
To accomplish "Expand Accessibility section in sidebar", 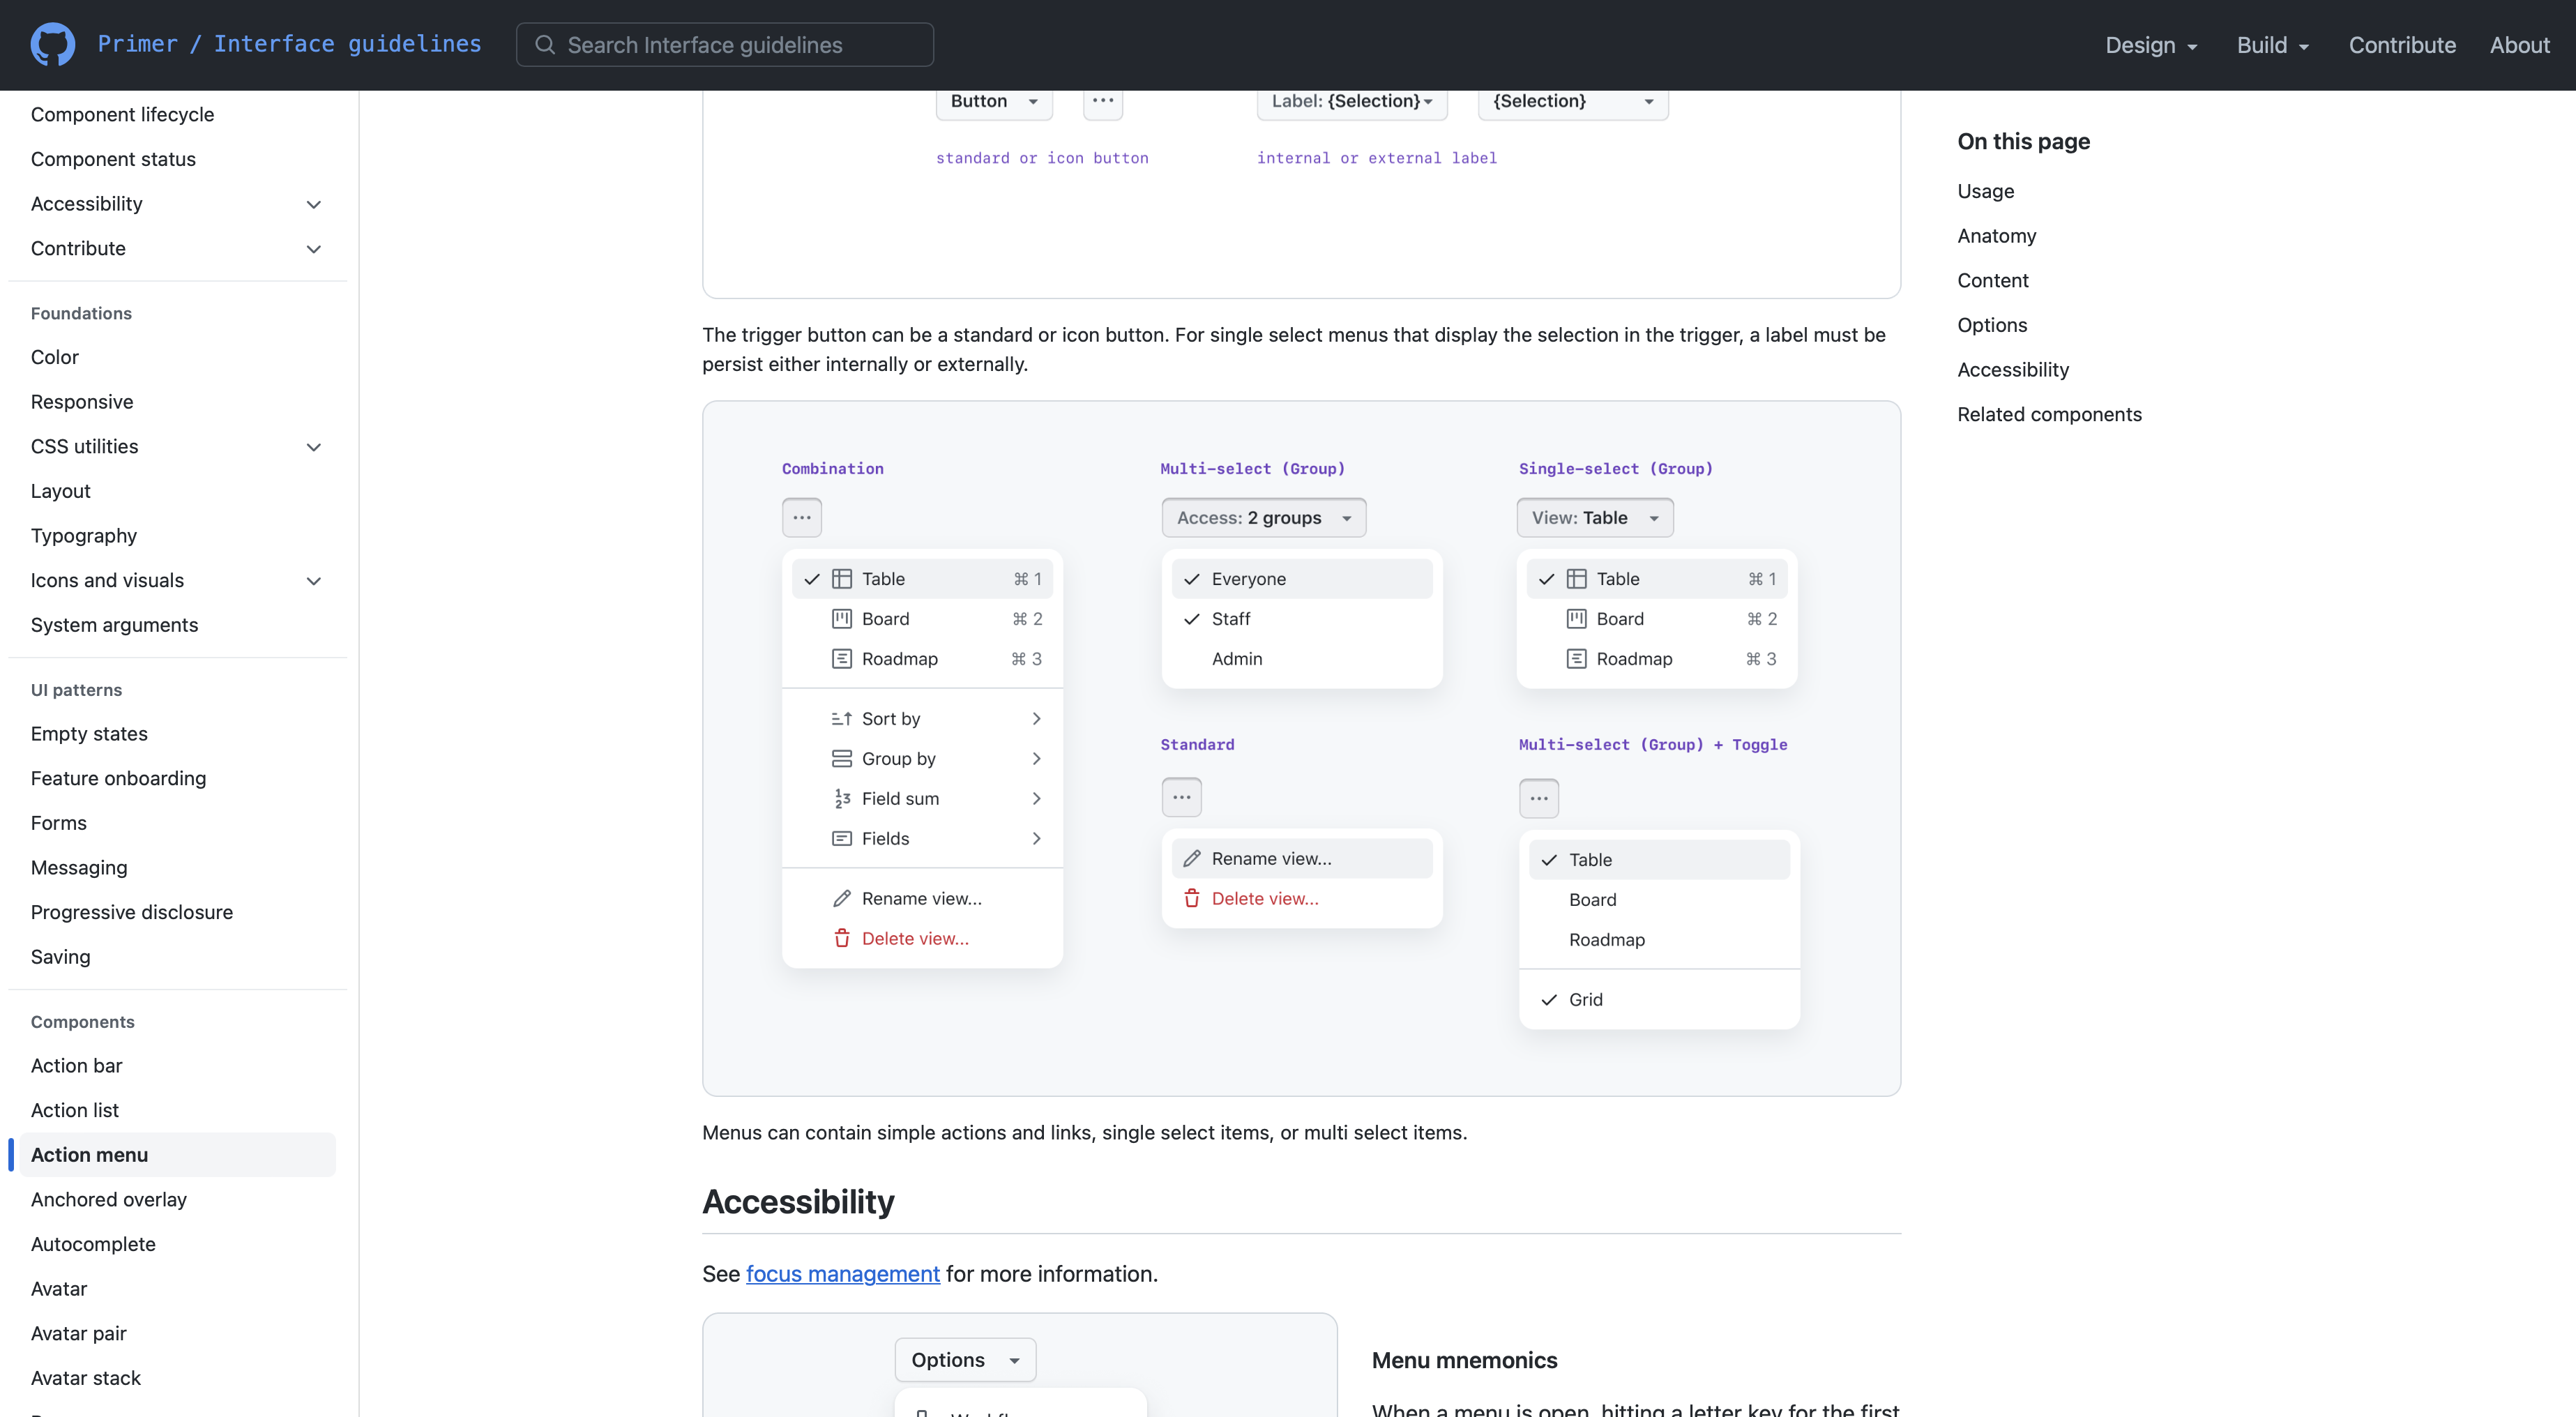I will click(x=313, y=204).
